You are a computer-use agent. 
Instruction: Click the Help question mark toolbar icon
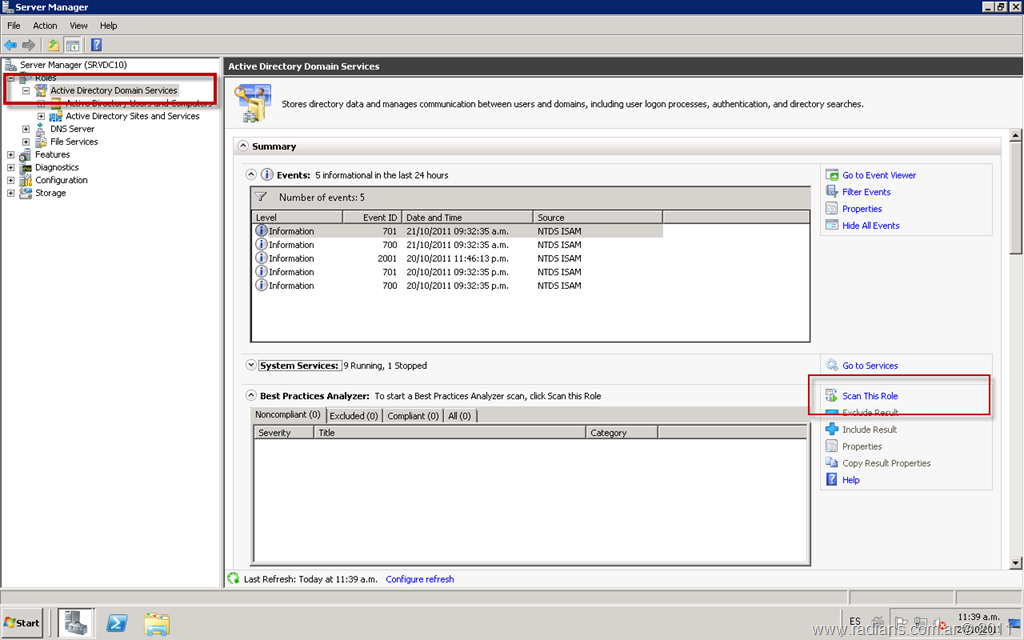pos(97,45)
